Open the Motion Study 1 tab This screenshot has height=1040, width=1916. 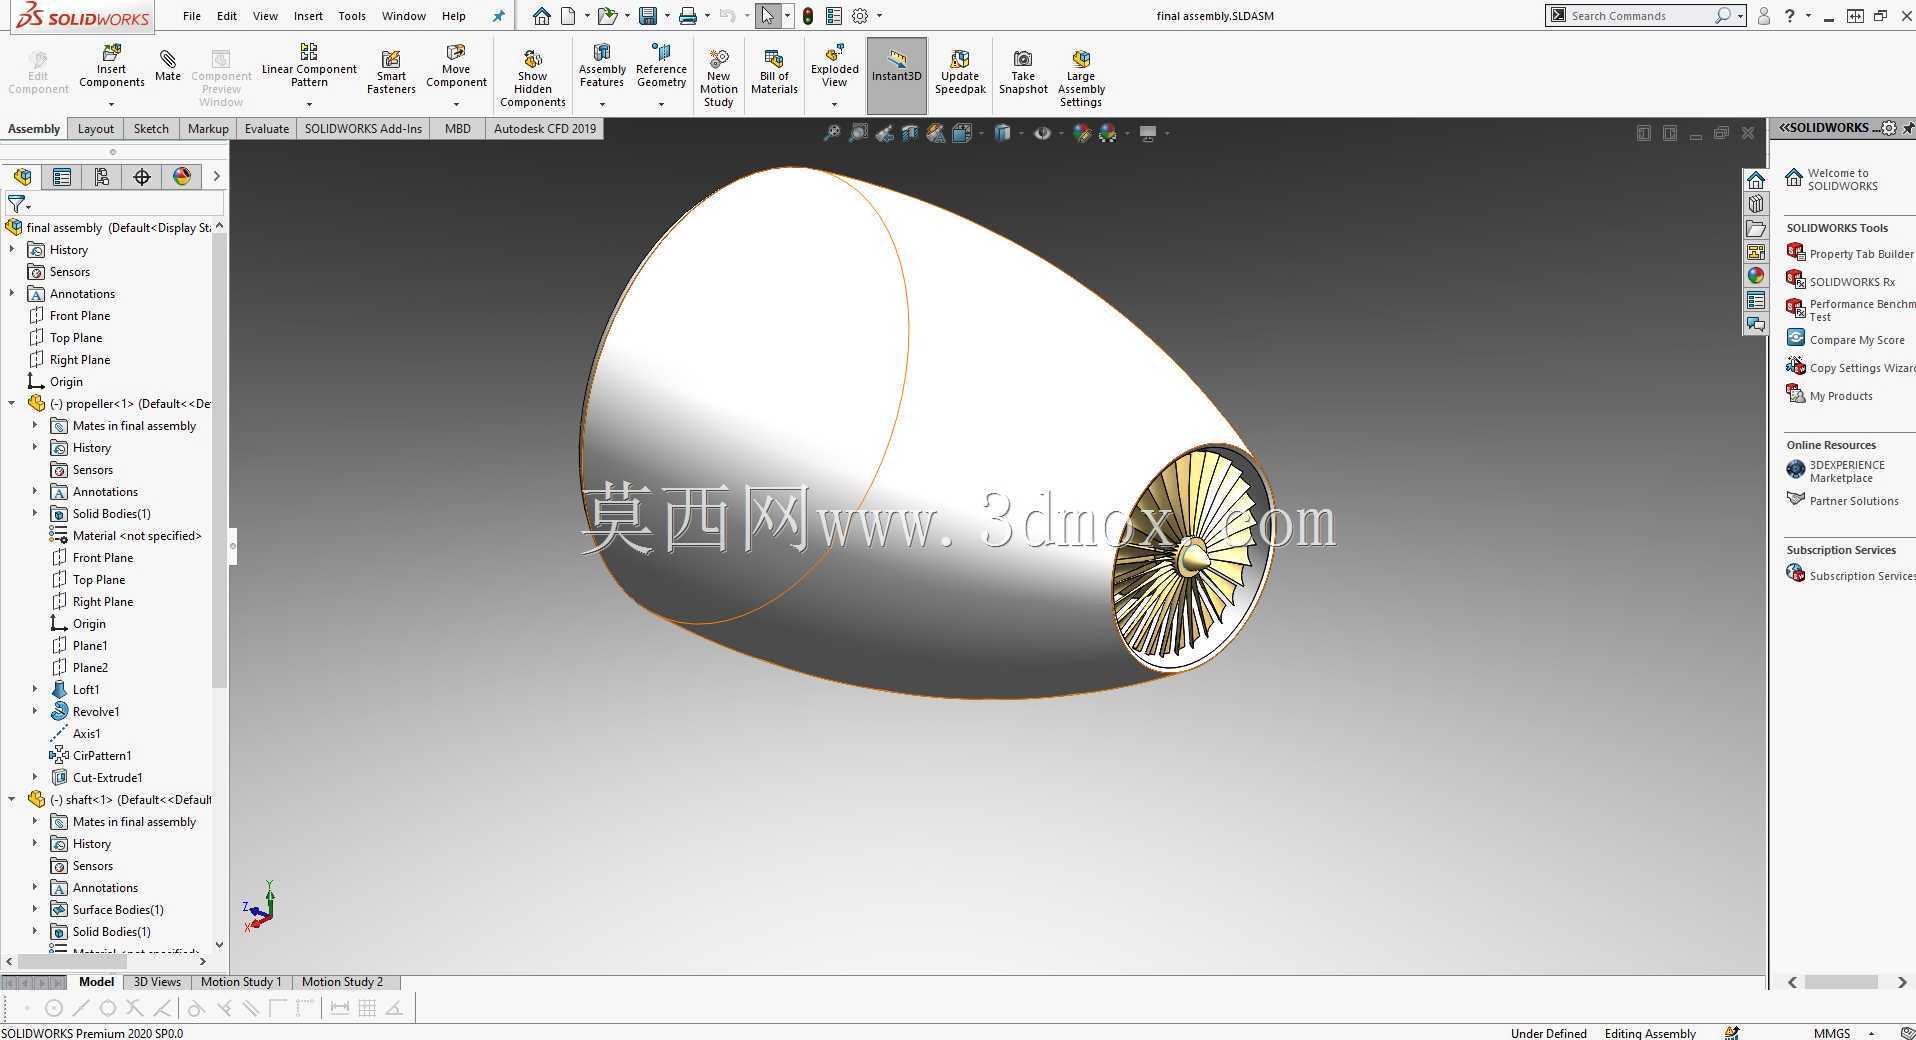241,982
